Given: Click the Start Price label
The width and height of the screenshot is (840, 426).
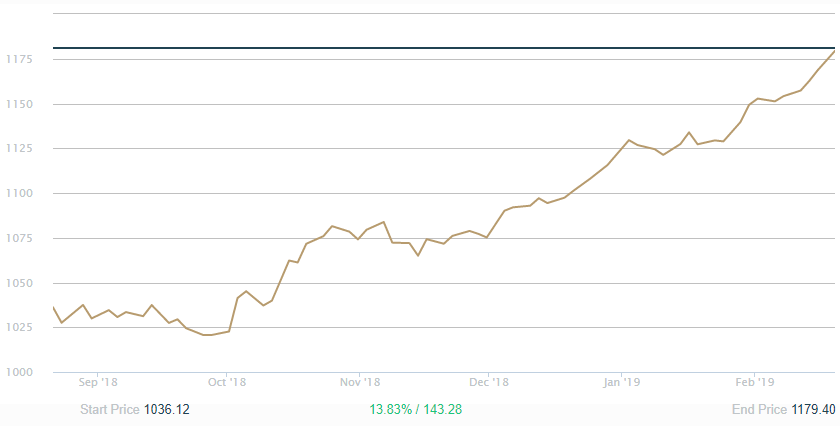Looking at the screenshot, I should [x=110, y=409].
